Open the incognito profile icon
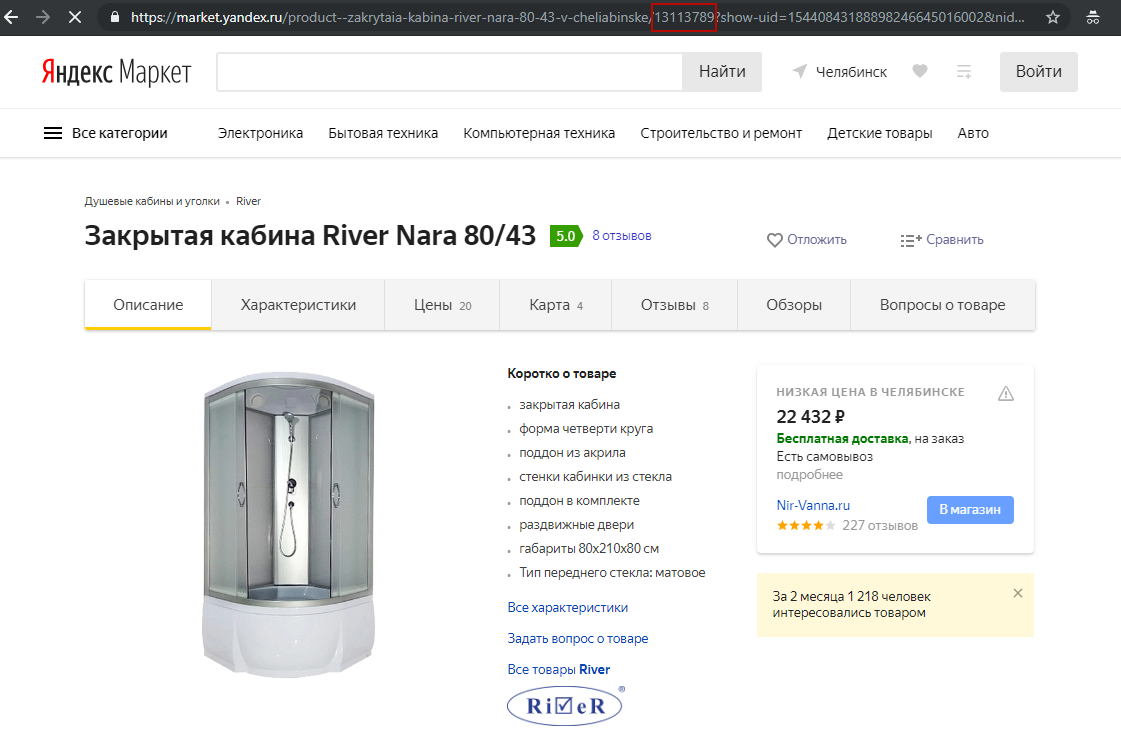Viewport: 1121px width, 737px height. coord(1092,17)
